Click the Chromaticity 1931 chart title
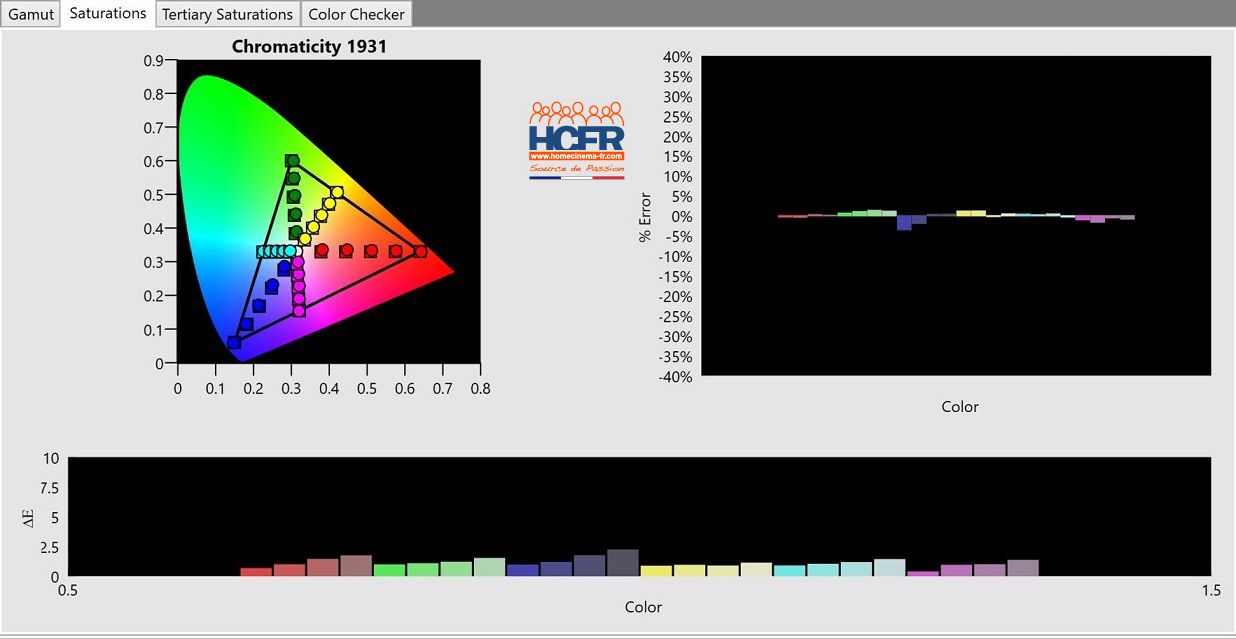 pos(309,46)
